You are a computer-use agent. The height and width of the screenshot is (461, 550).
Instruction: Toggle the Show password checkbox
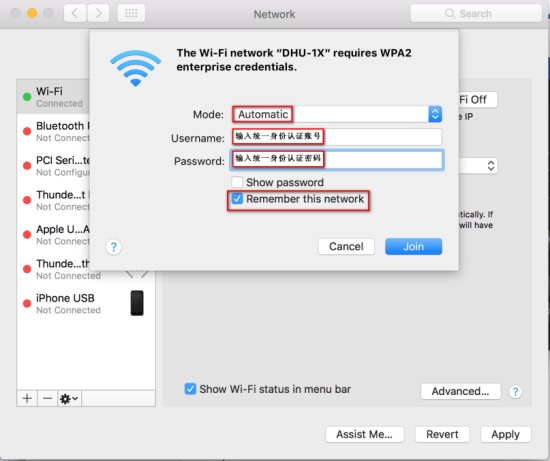(x=237, y=182)
